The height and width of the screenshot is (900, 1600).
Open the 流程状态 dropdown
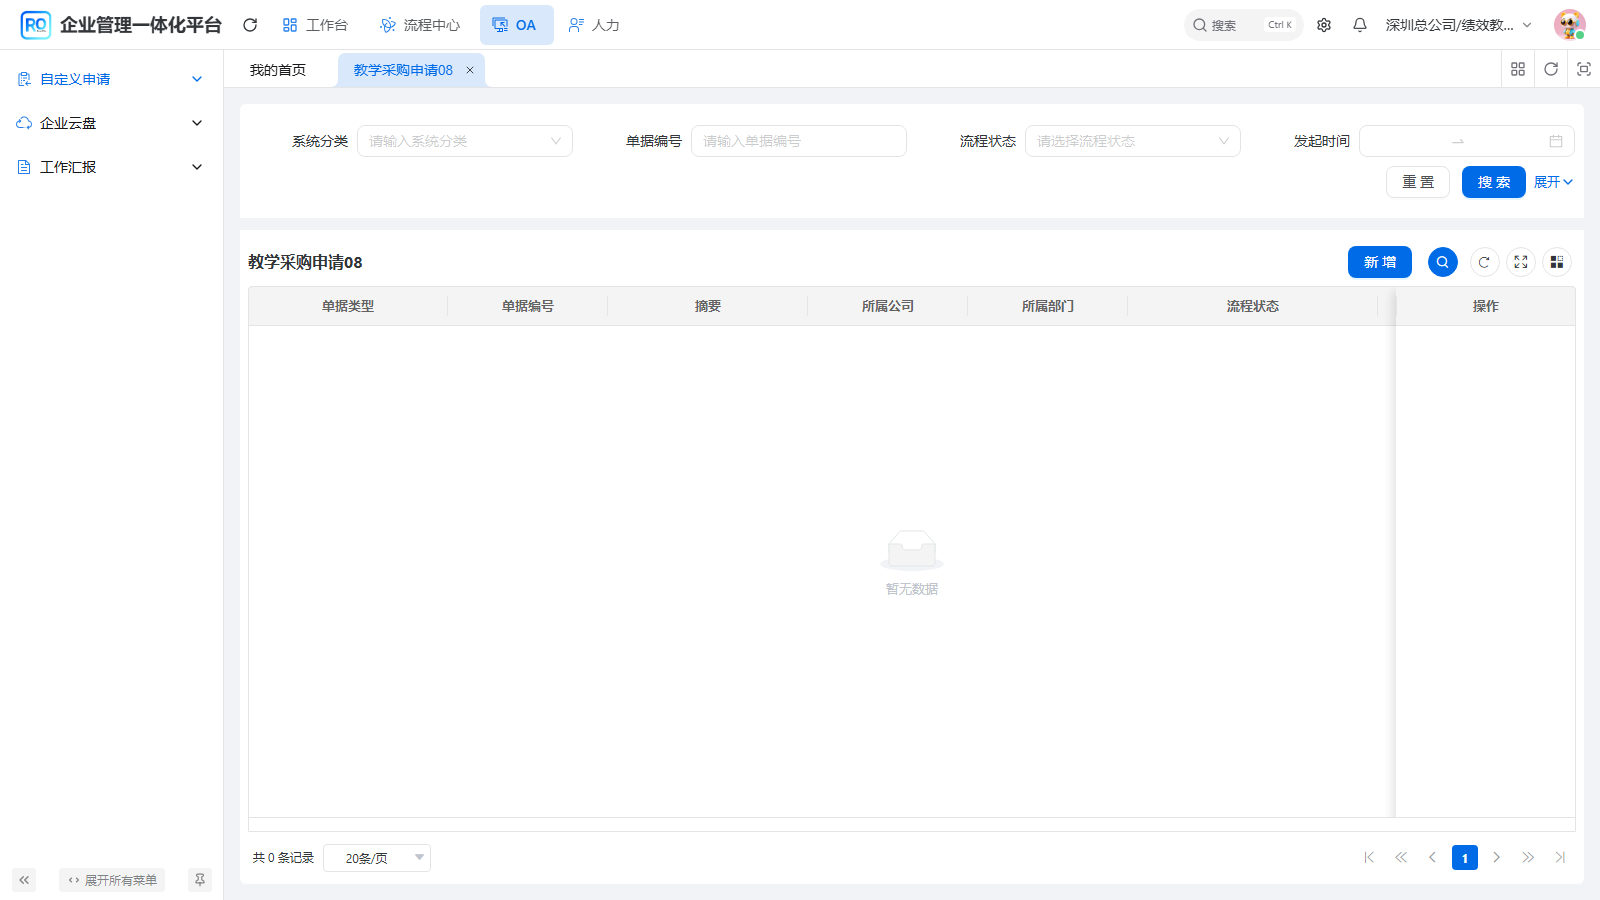click(1133, 141)
